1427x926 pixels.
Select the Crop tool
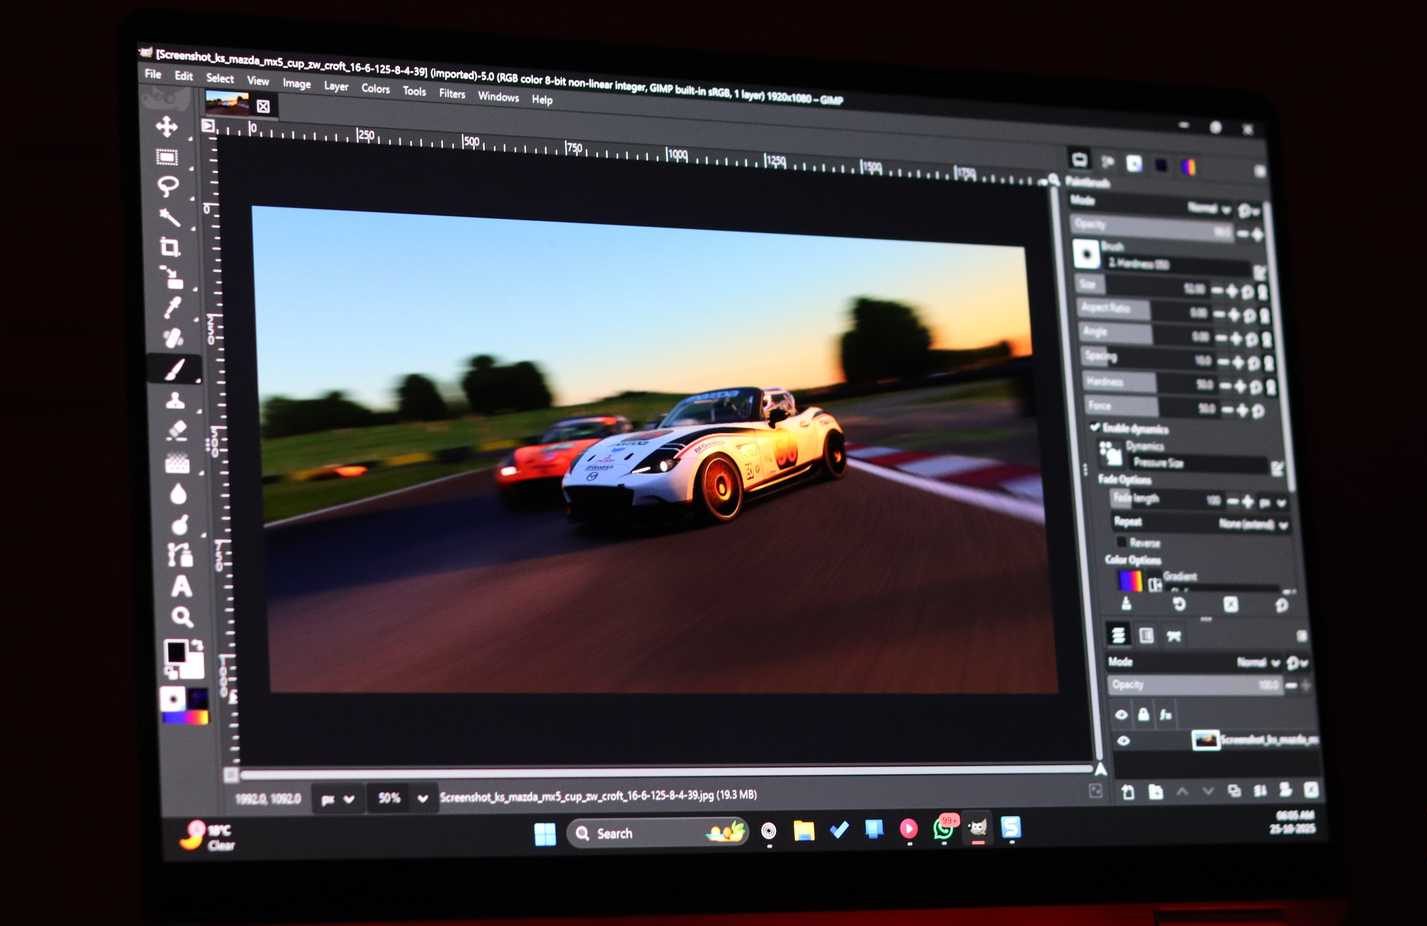170,246
